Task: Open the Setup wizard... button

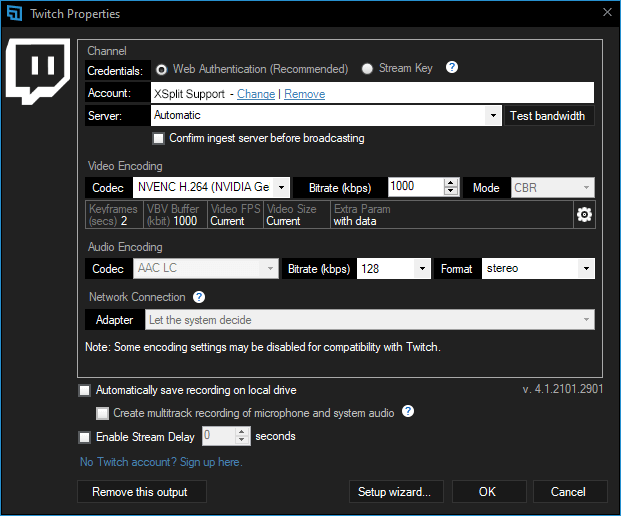Action: coord(396,491)
